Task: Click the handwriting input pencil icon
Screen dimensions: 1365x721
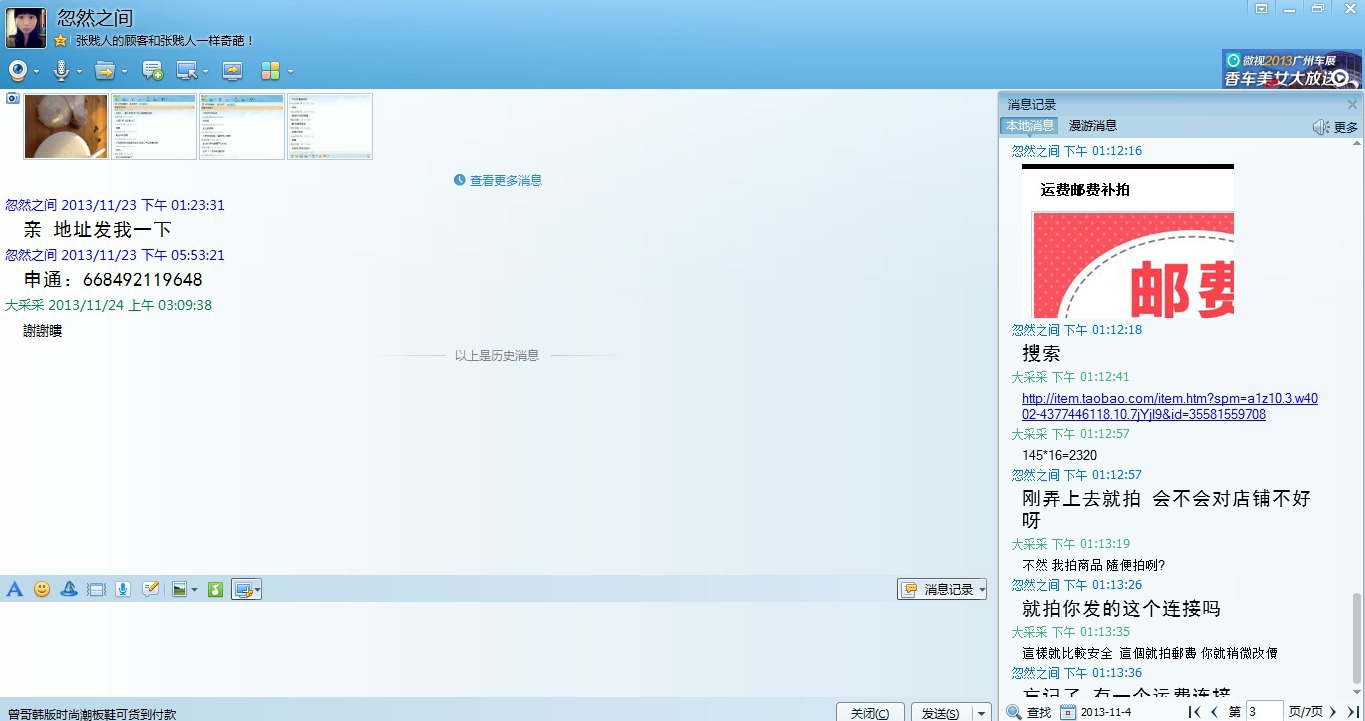Action: pyautogui.click(x=150, y=590)
